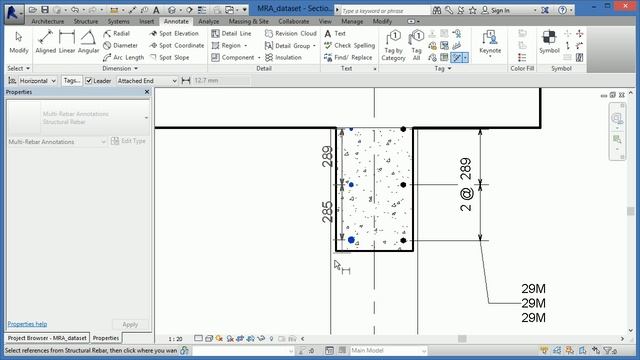Click the horizontal scrollbar thumb of the drawing view
This screenshot has height=360, width=640.
(462, 338)
